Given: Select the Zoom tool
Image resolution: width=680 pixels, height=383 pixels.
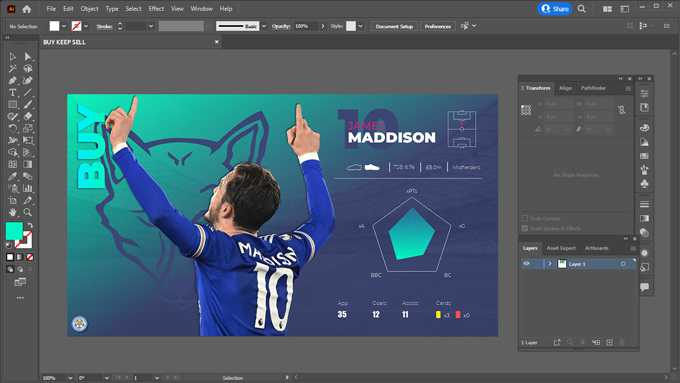Looking at the screenshot, I should pos(28,212).
